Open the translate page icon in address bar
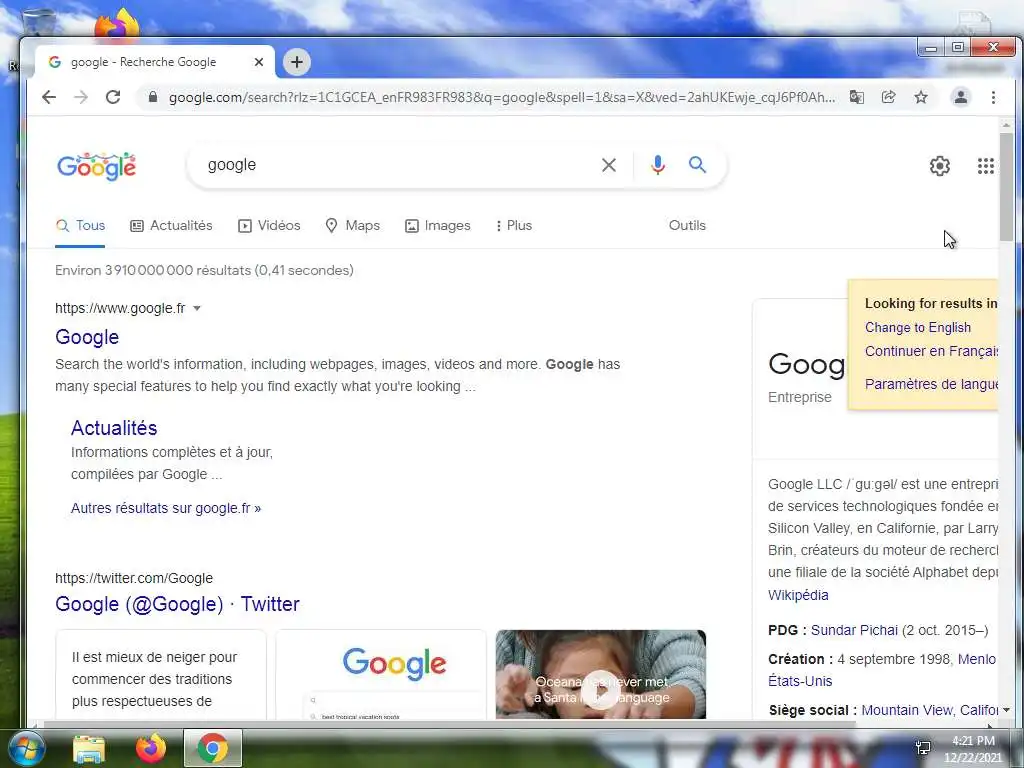1024x768 pixels. click(x=856, y=97)
